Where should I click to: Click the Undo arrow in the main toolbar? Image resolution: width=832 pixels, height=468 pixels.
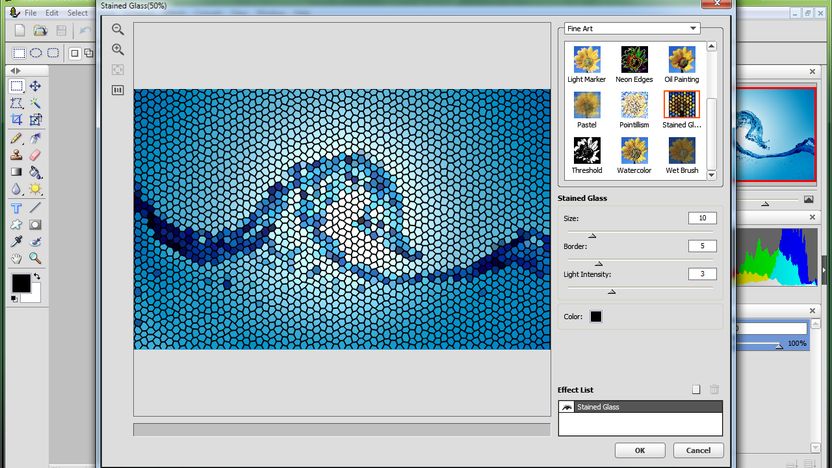85,30
